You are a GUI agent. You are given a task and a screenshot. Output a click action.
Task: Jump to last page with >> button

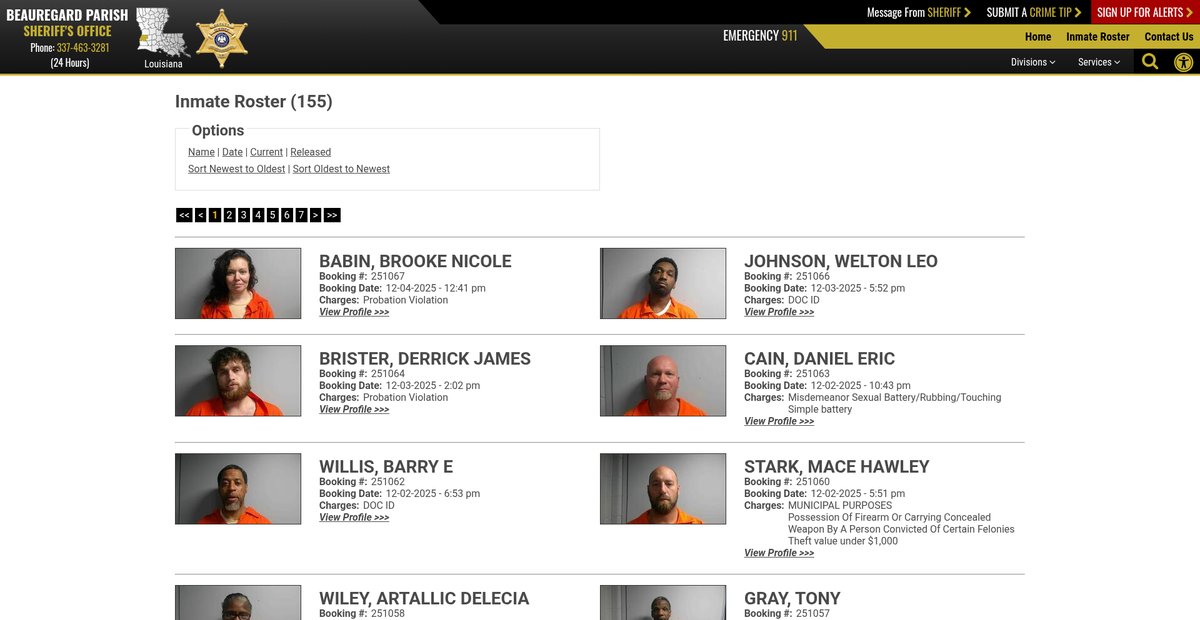(332, 215)
